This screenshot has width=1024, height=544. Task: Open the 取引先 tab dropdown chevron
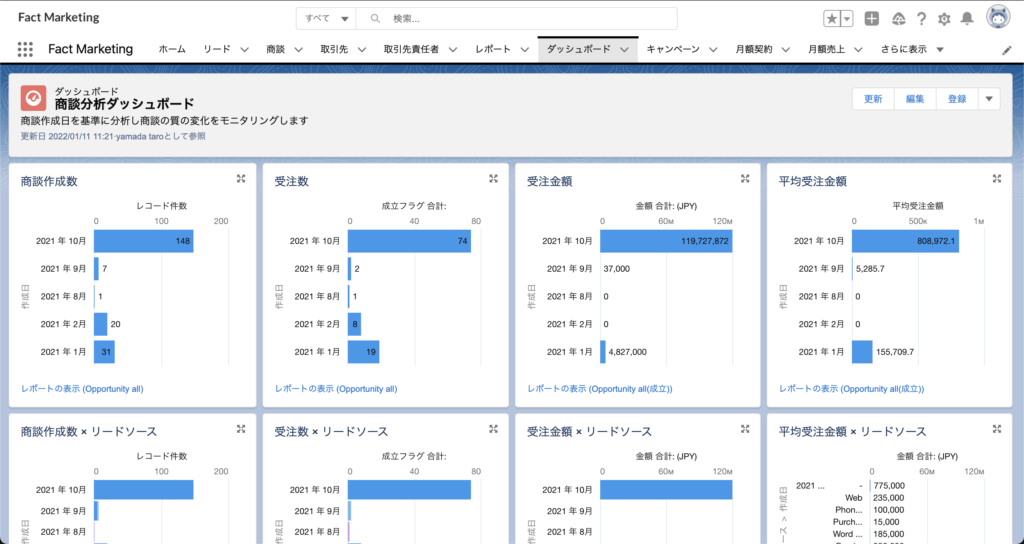coord(362,50)
